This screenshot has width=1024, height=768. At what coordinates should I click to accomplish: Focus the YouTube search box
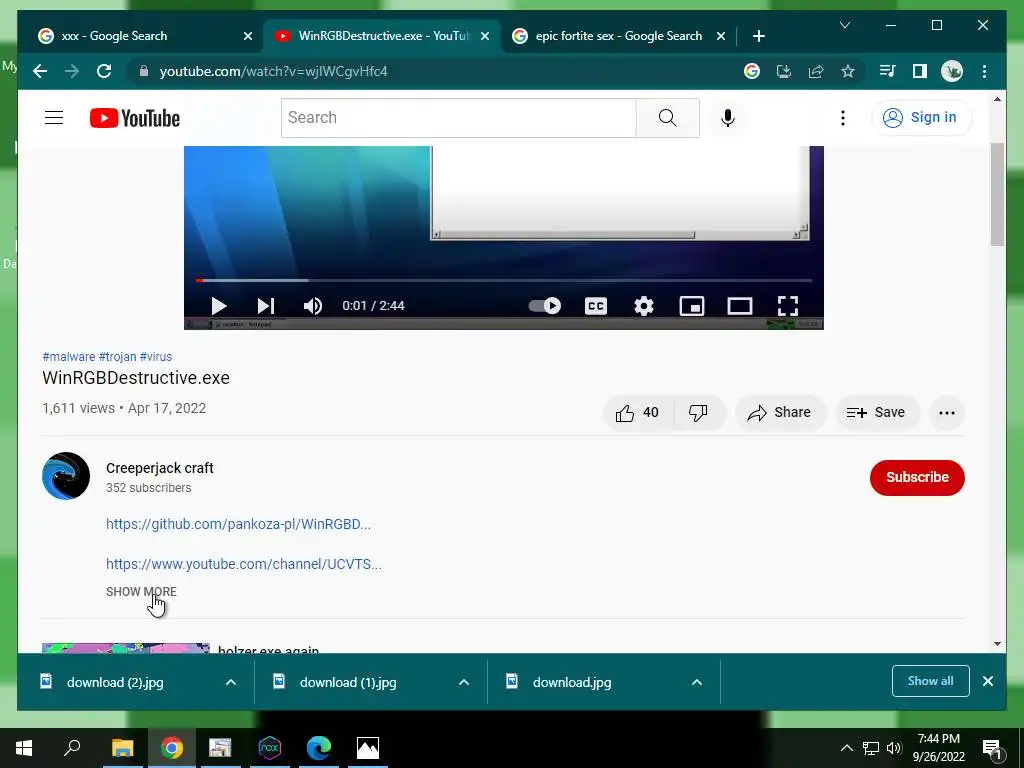click(458, 118)
